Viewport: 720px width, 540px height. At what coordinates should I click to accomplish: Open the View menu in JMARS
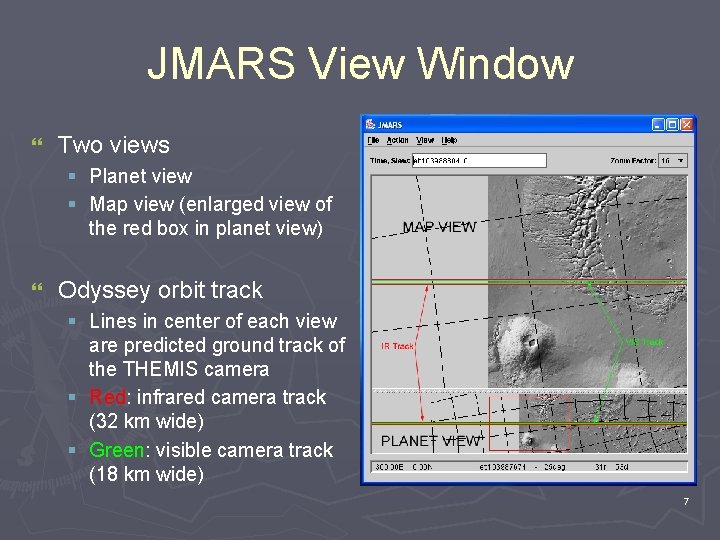click(425, 140)
